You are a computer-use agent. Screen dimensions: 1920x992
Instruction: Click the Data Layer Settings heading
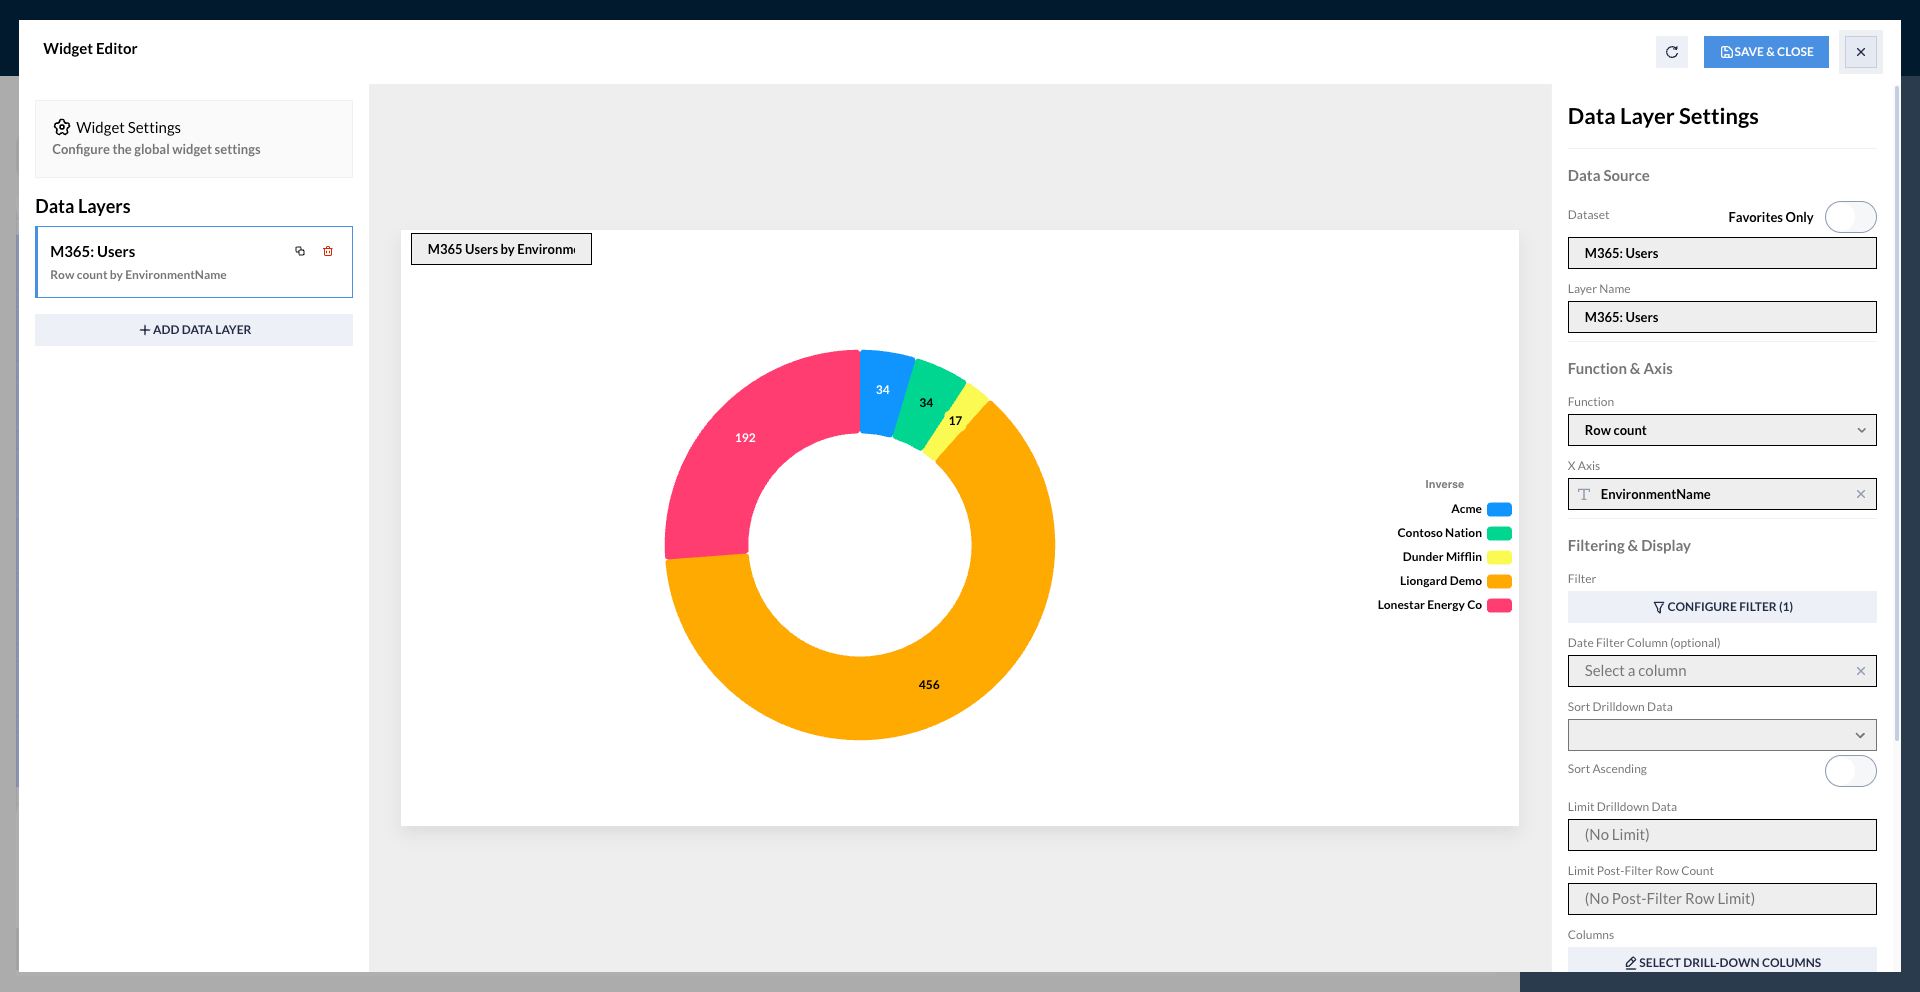(x=1663, y=116)
